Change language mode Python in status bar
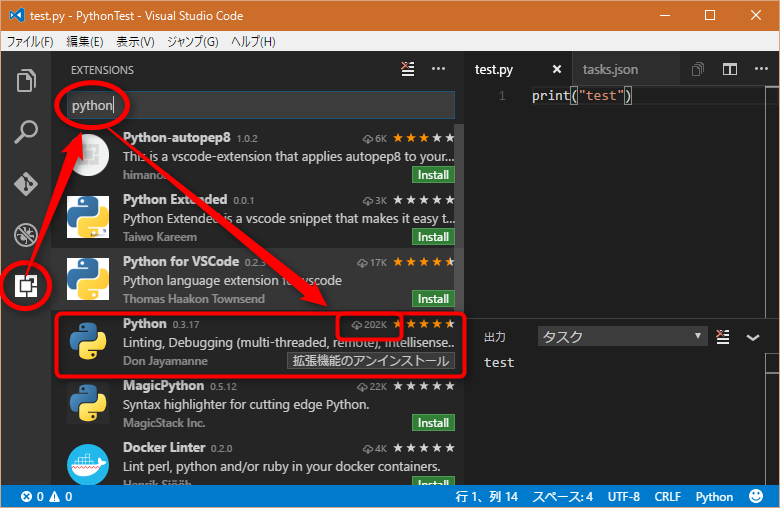Viewport: 780px width, 508px height. pos(714,497)
